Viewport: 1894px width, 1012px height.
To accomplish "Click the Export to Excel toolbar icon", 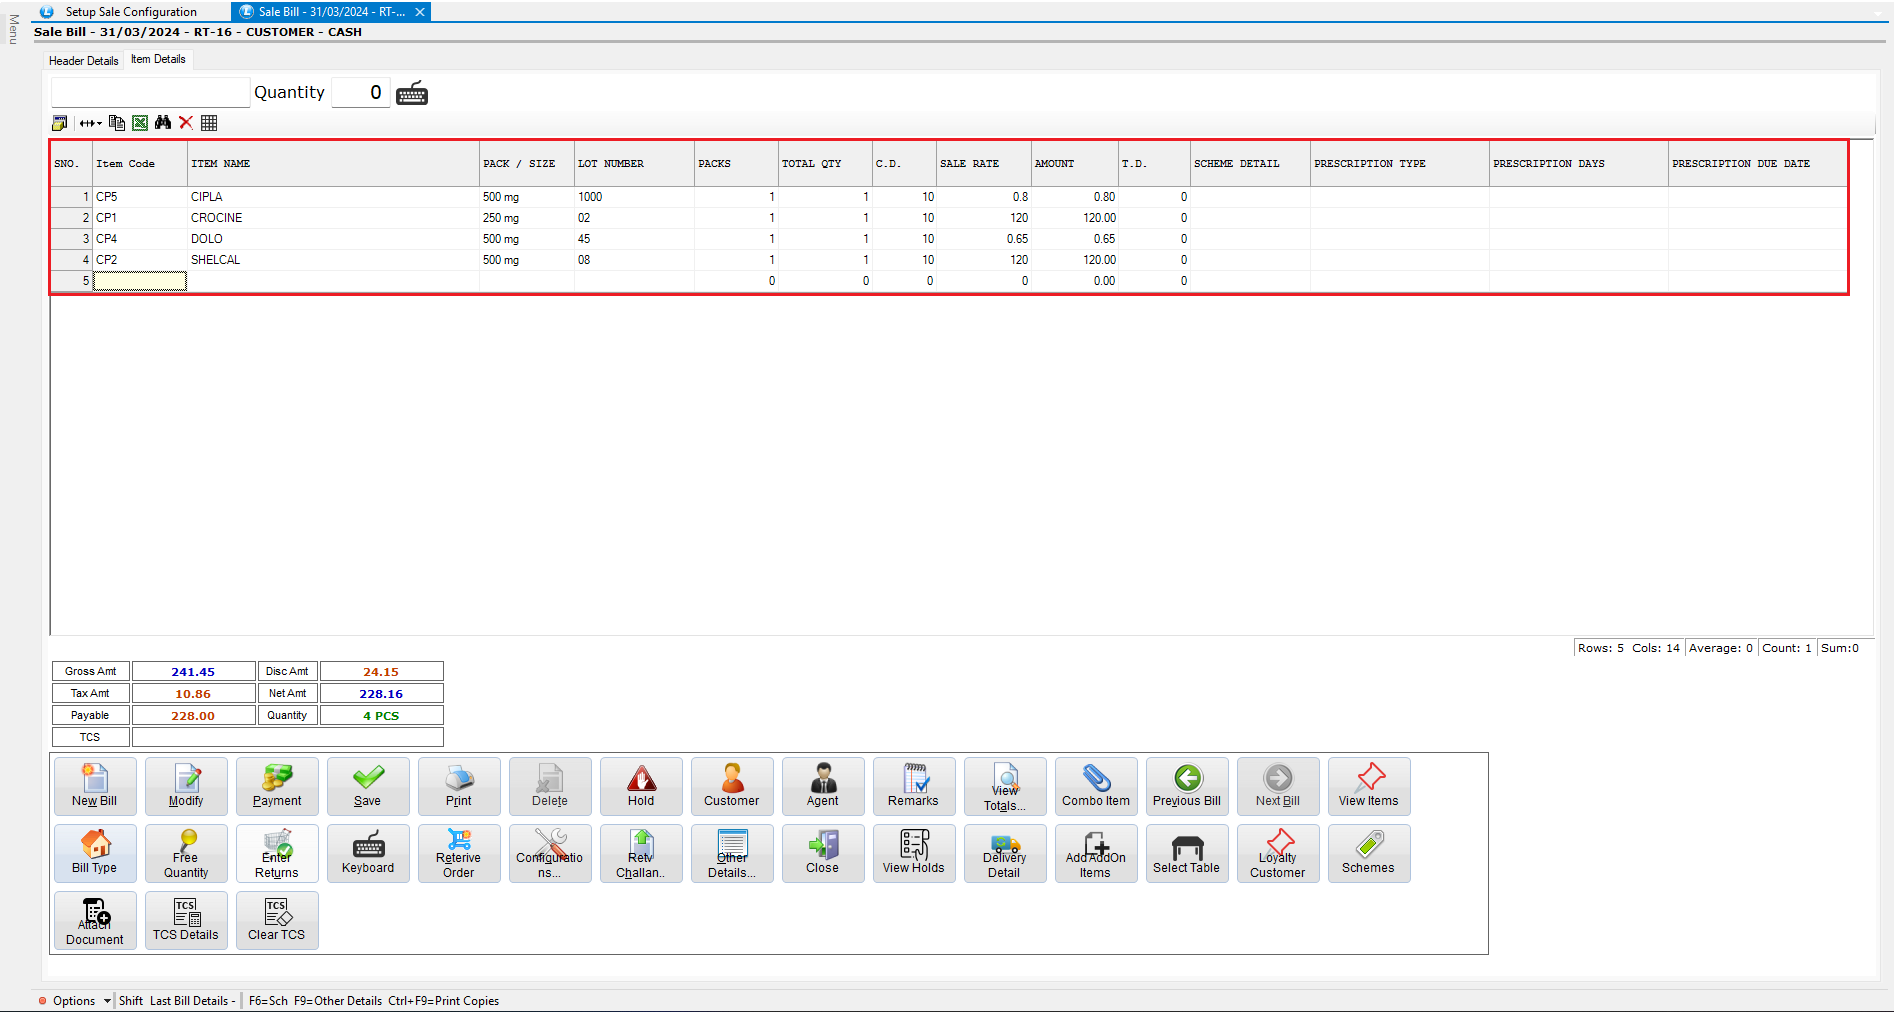I will pos(140,123).
